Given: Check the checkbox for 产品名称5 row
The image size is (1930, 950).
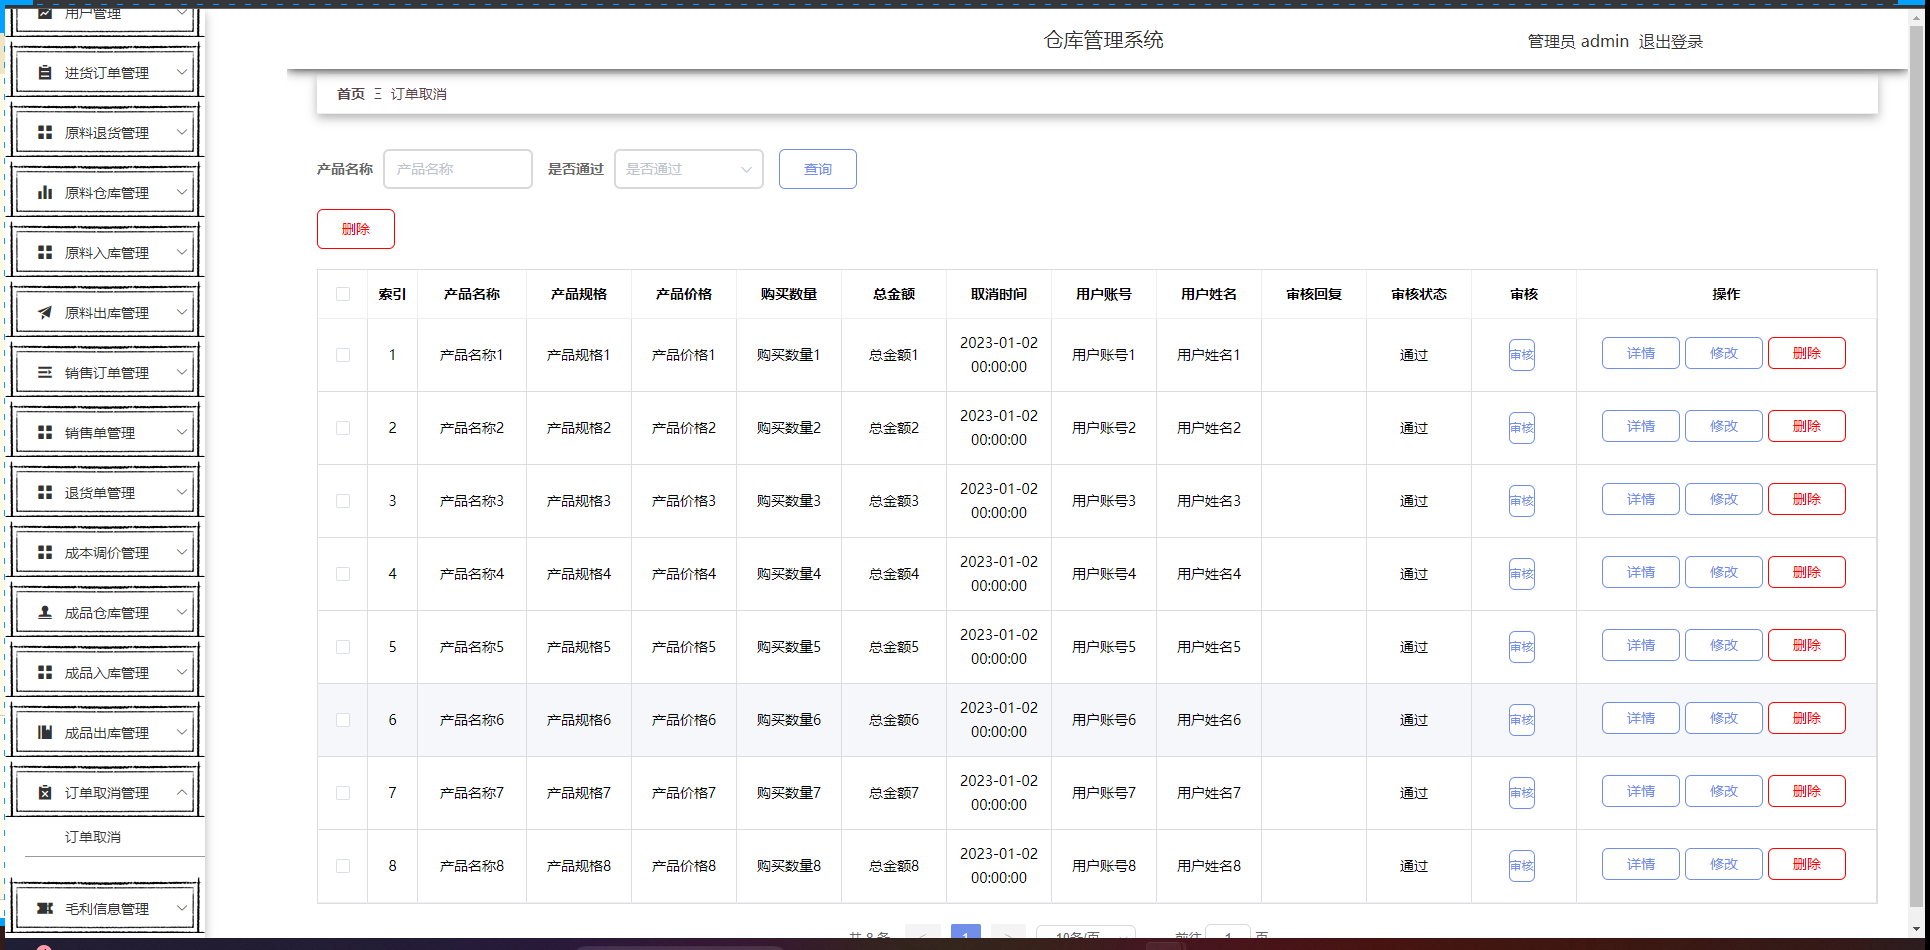Looking at the screenshot, I should pyautogui.click(x=343, y=647).
